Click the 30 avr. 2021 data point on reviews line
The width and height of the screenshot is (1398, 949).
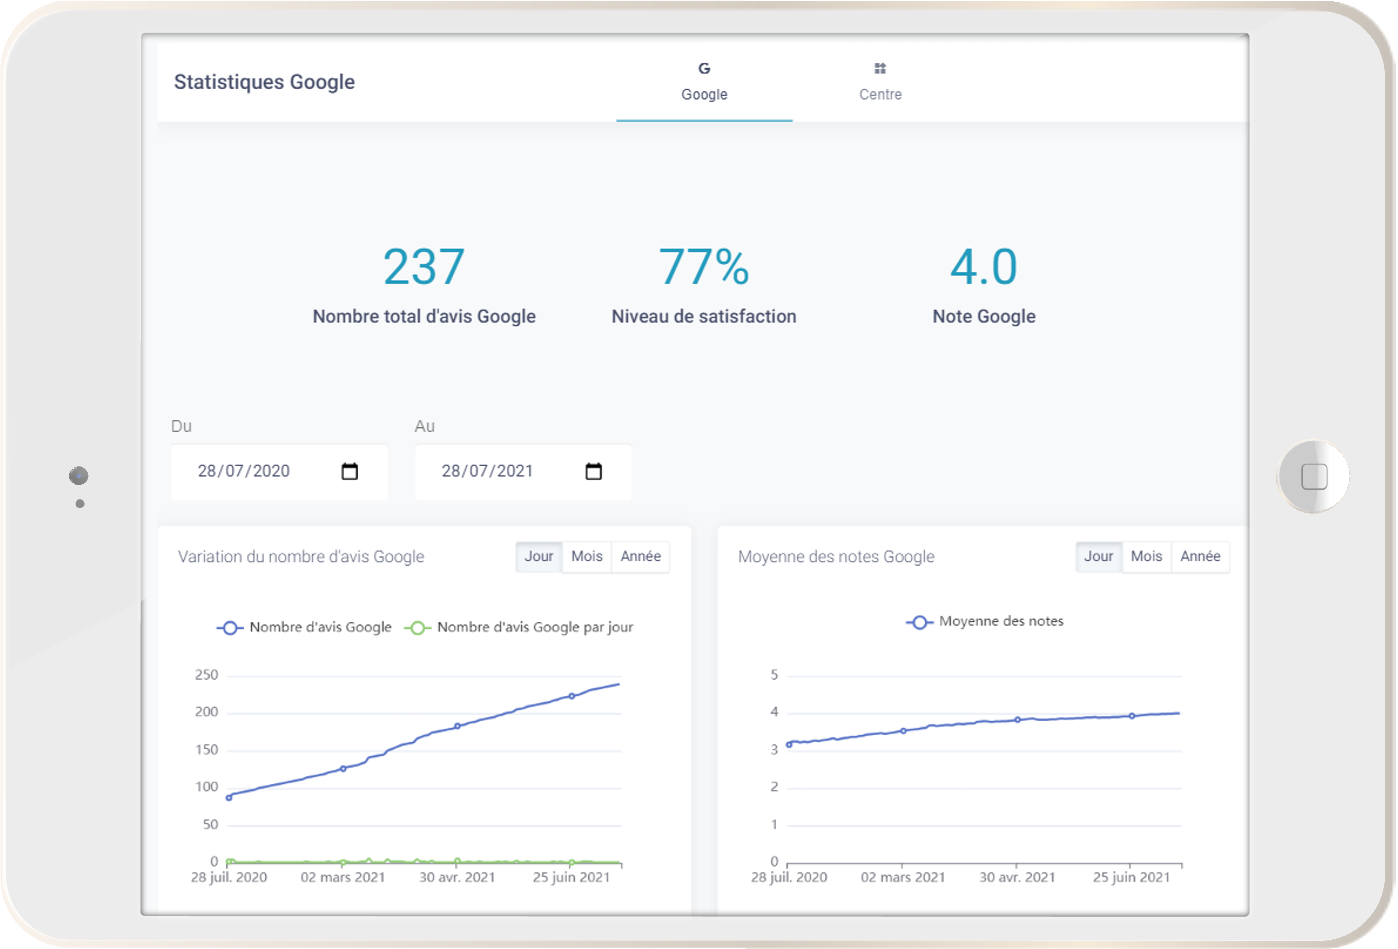click(x=457, y=726)
